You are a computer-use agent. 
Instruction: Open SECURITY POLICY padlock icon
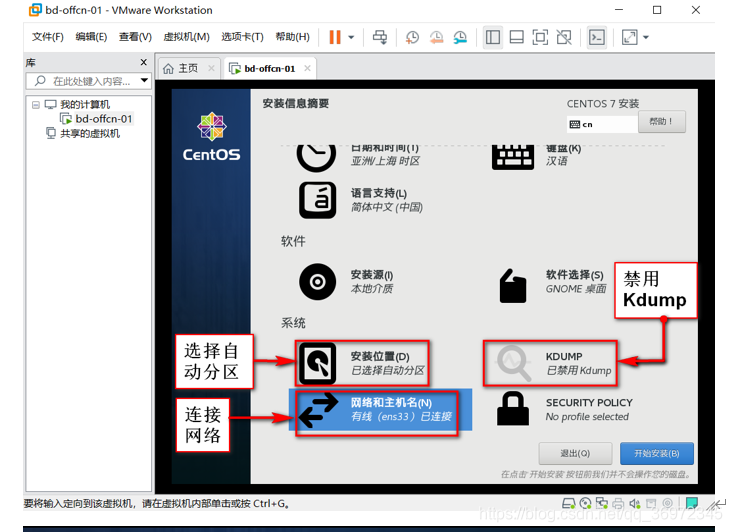click(x=513, y=408)
